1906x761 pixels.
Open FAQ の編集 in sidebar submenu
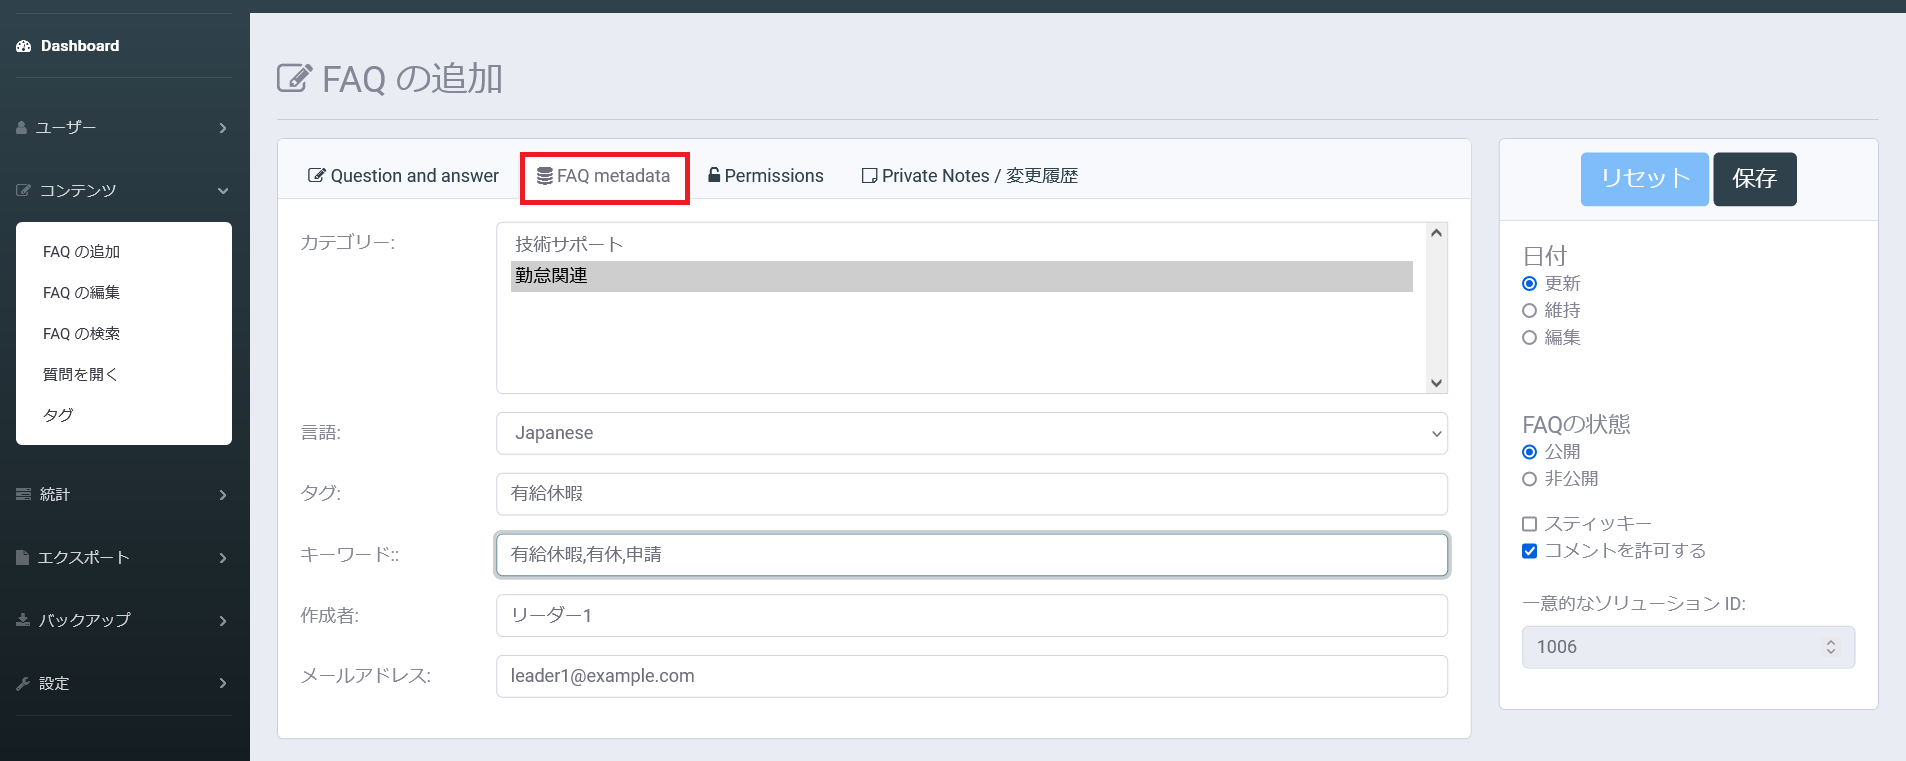tap(81, 293)
